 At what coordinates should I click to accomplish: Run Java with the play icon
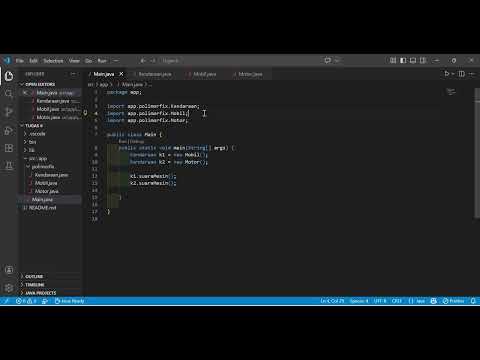pyautogui.click(x=447, y=74)
